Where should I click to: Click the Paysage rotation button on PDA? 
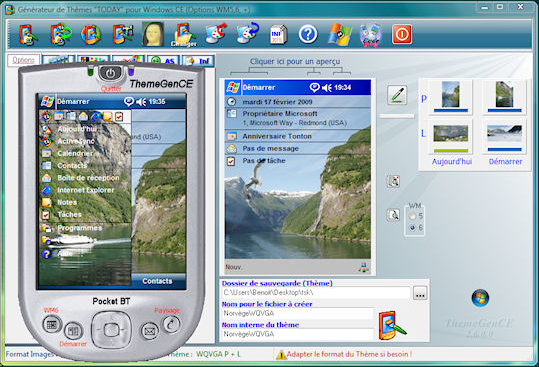point(171,323)
